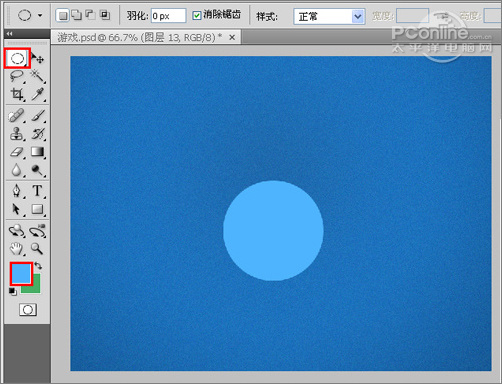Image resolution: width=502 pixels, height=384 pixels.
Task: Toggle Quick Mask mode
Action: (28, 310)
